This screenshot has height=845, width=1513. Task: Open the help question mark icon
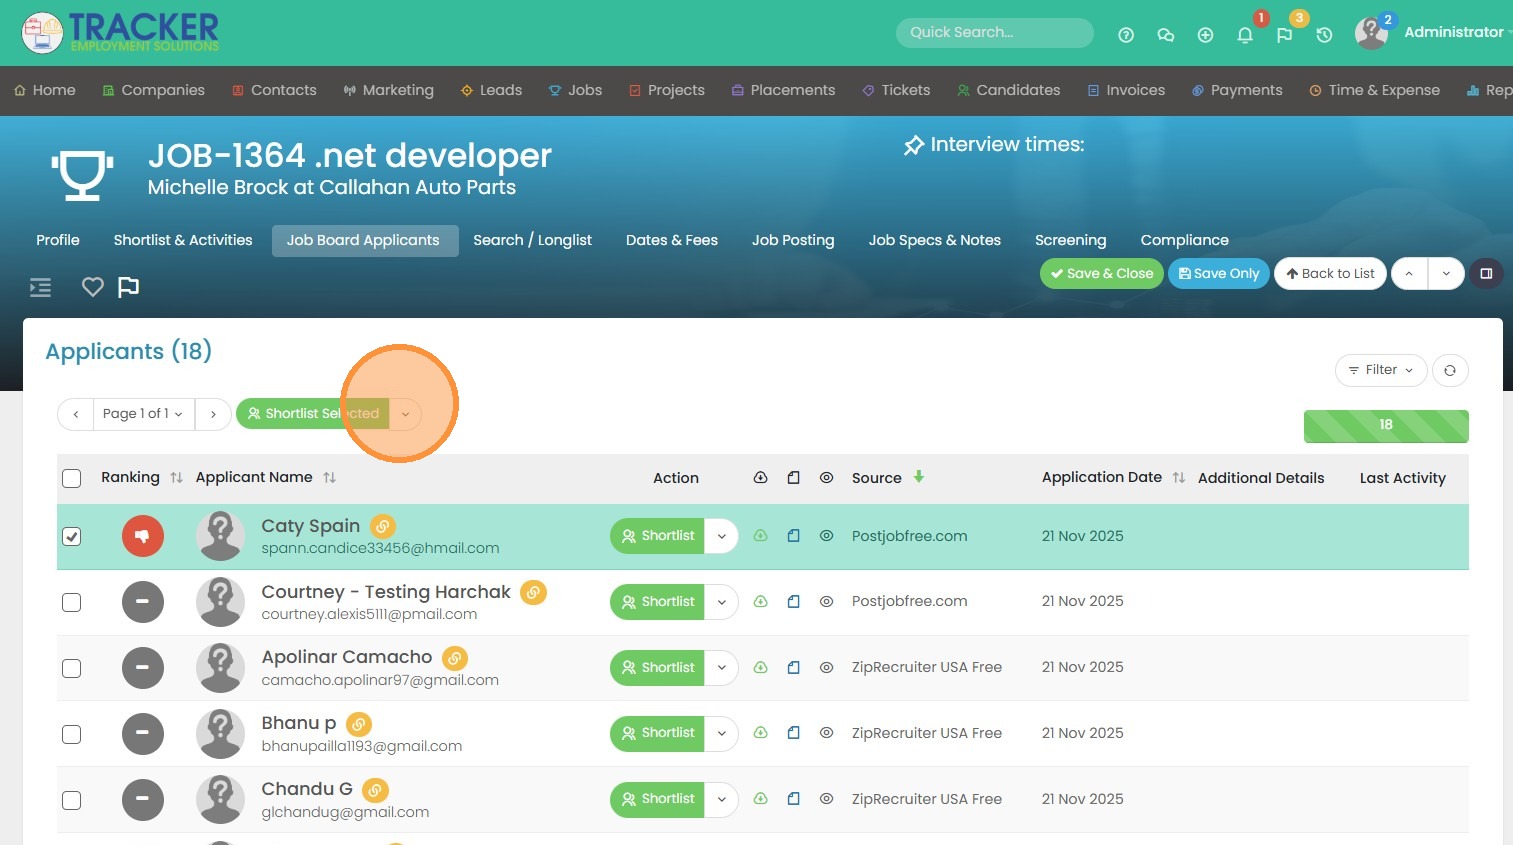(1126, 35)
